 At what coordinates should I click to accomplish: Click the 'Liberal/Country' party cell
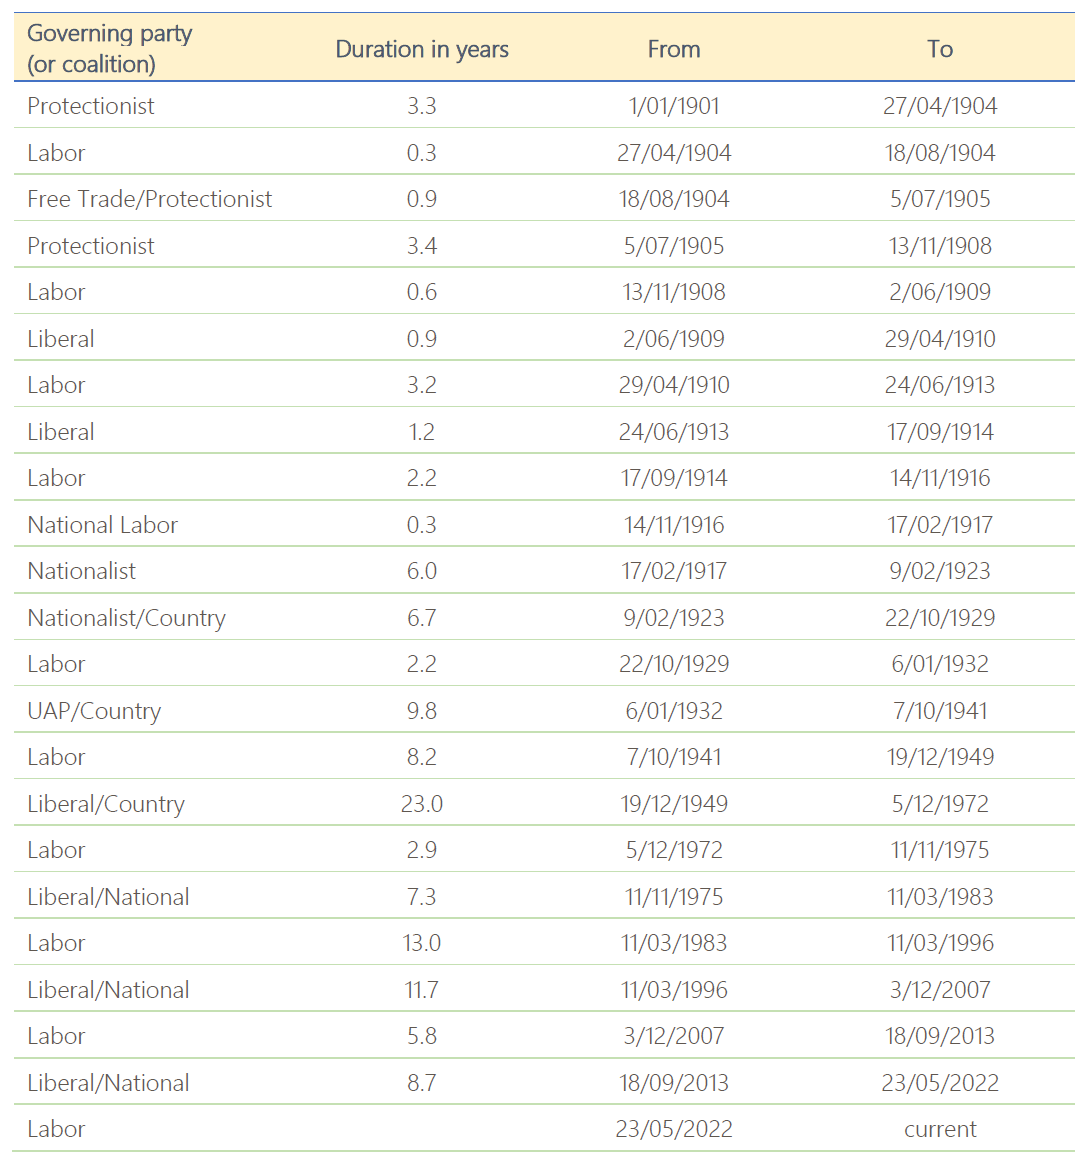[106, 804]
